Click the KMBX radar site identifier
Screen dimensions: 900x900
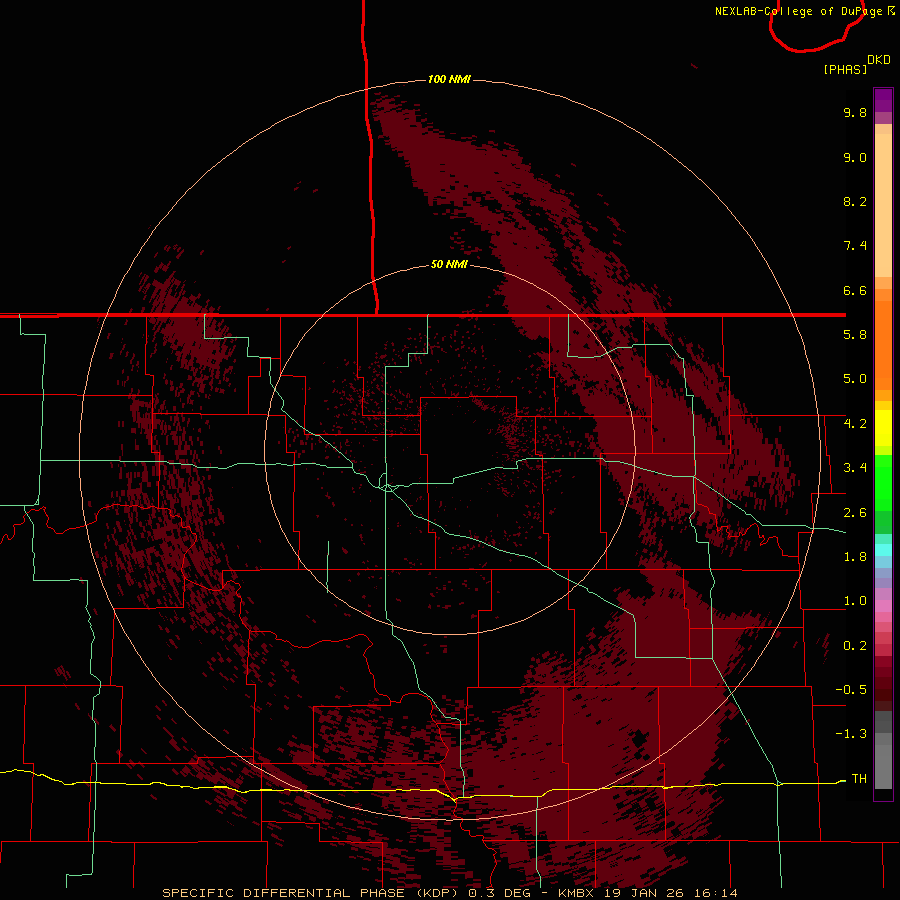[x=577, y=893]
